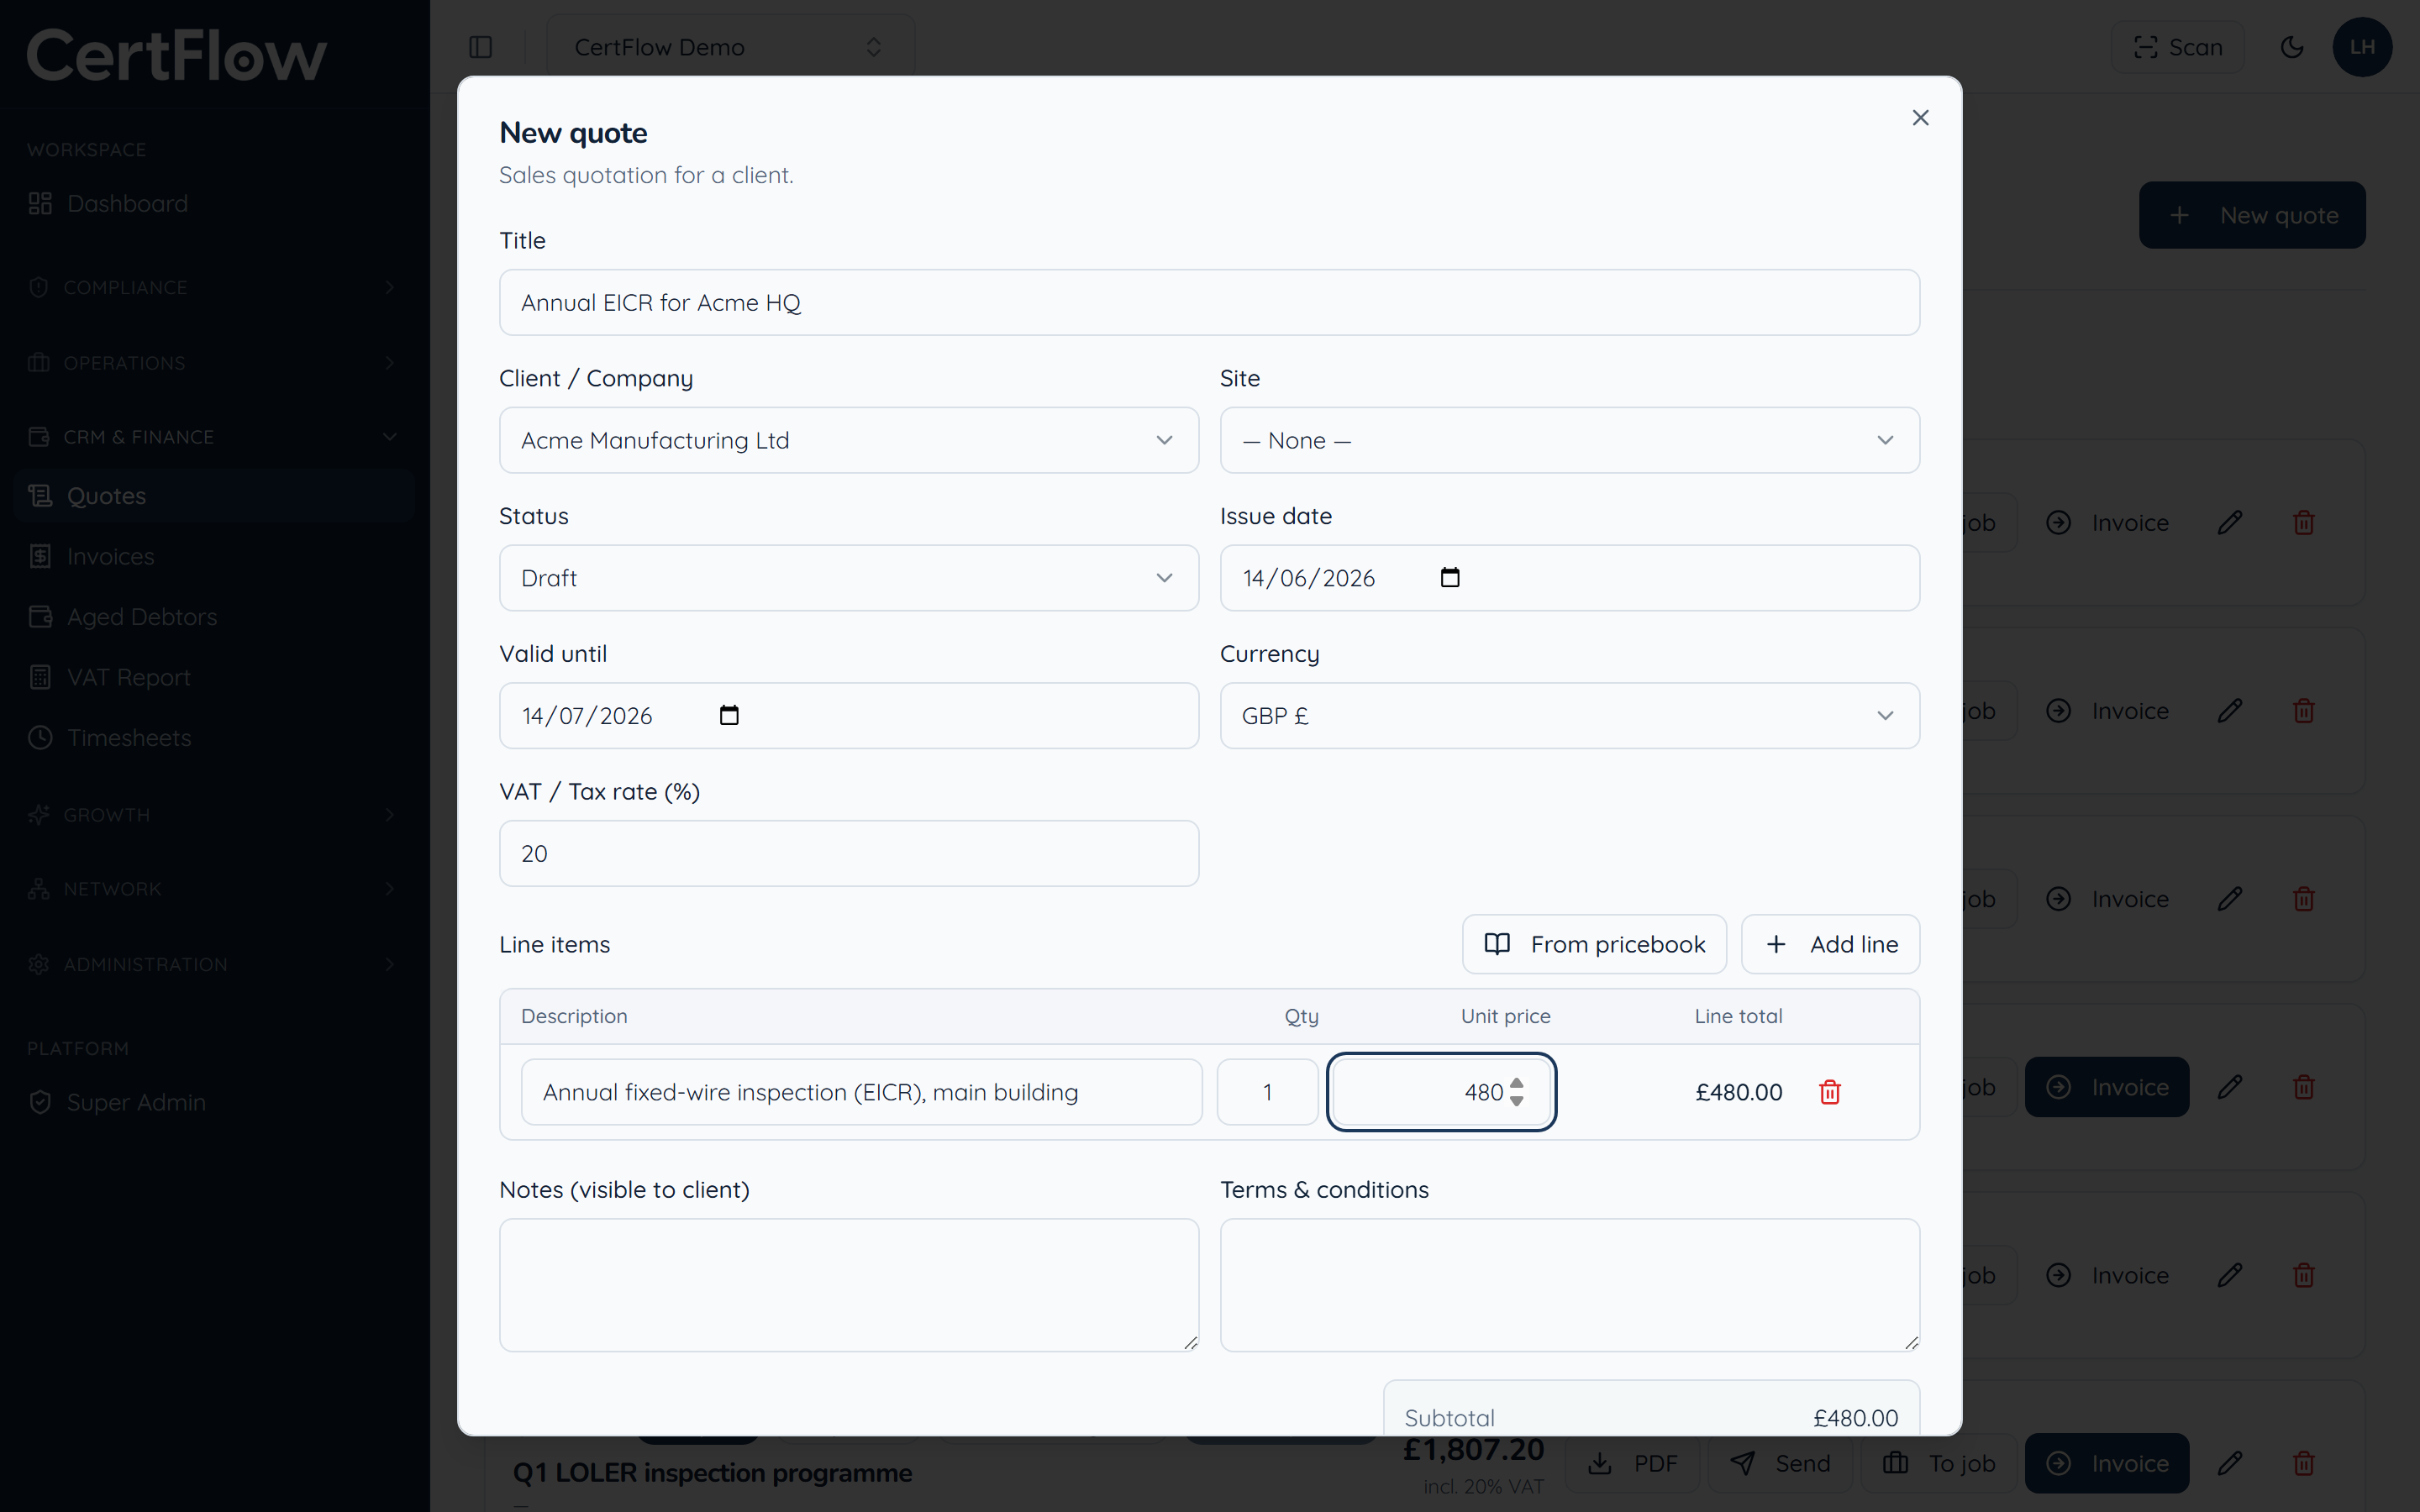Open the CertFlow Demo workspace switcher
Viewport: 2420px width, 1512px height.
click(729, 47)
